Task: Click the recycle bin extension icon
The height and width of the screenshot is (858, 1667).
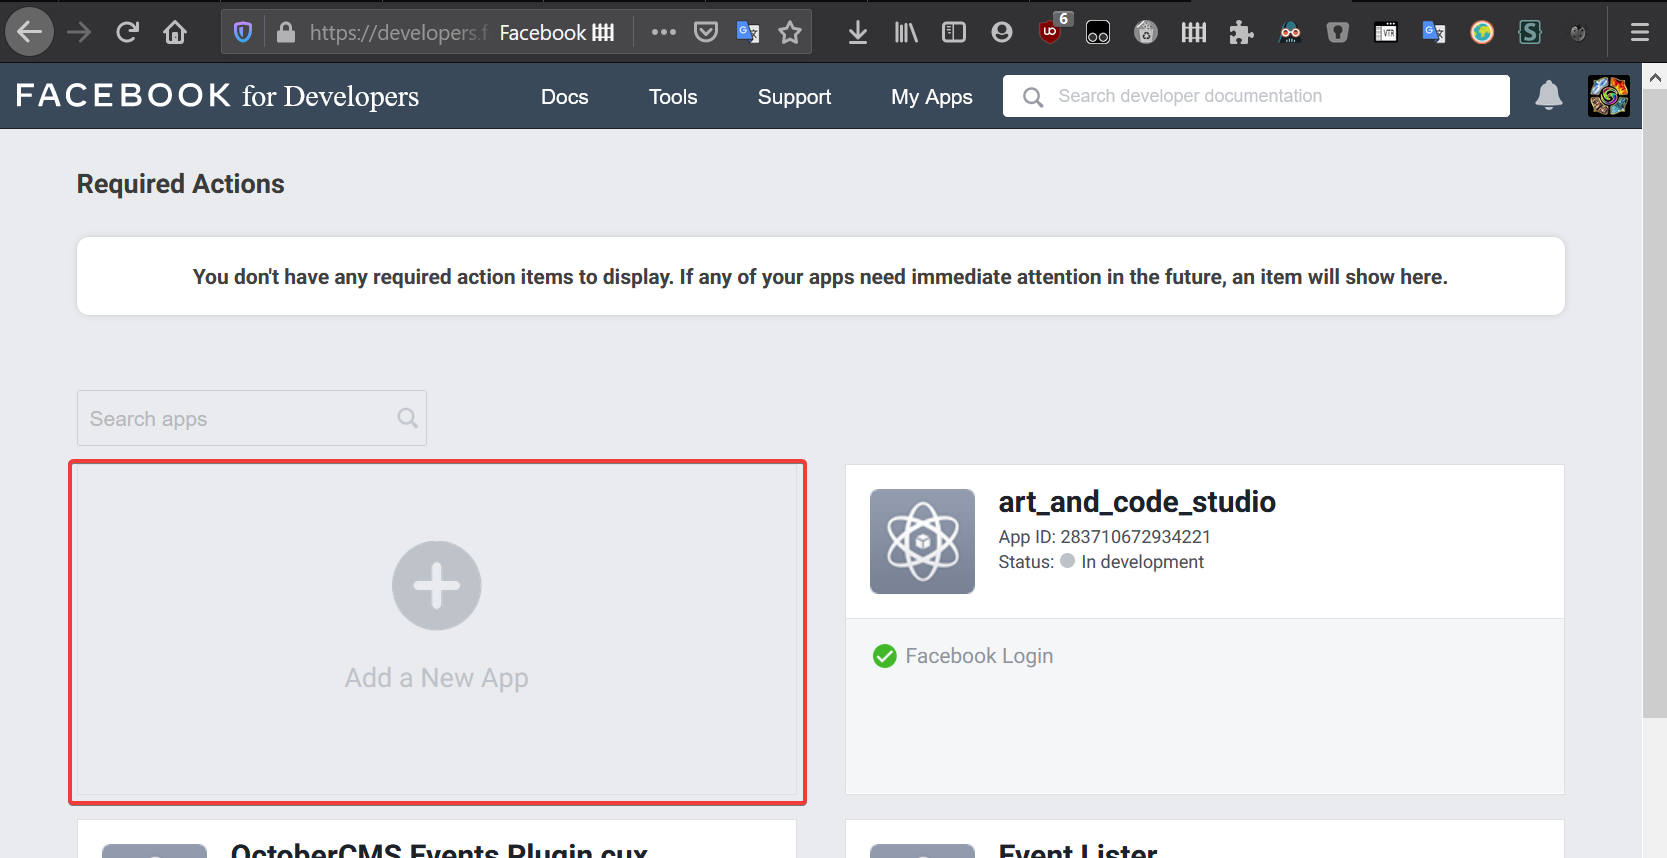Action: (1146, 32)
